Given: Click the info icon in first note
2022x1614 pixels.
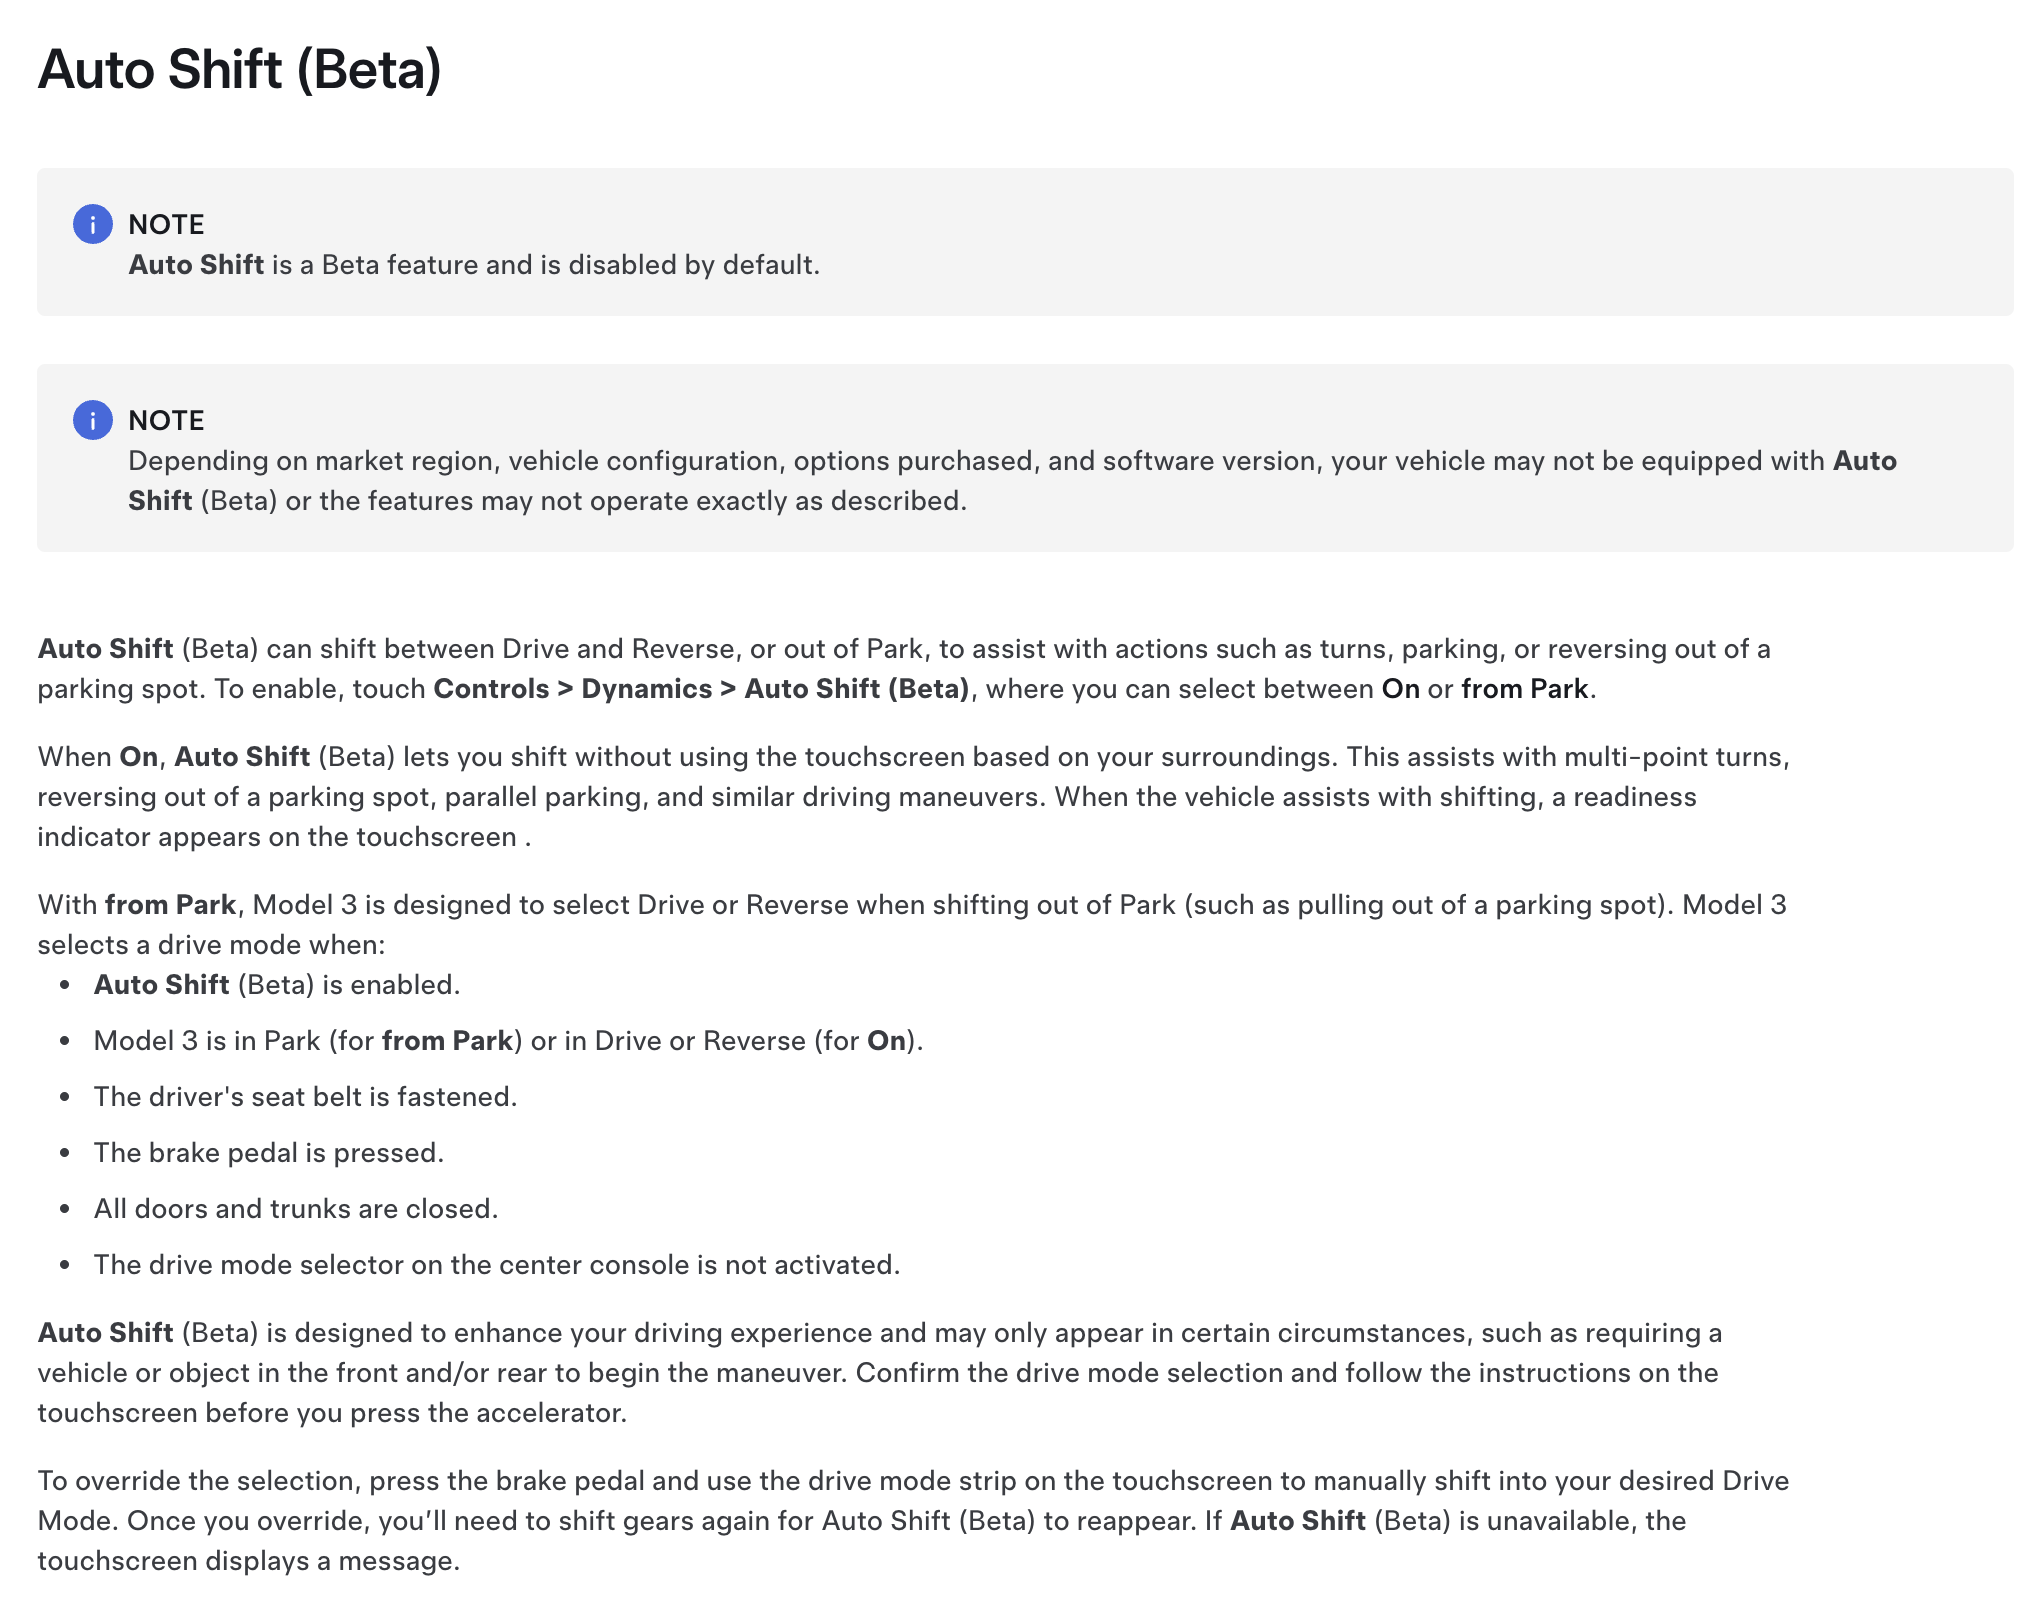Looking at the screenshot, I should click(92, 224).
